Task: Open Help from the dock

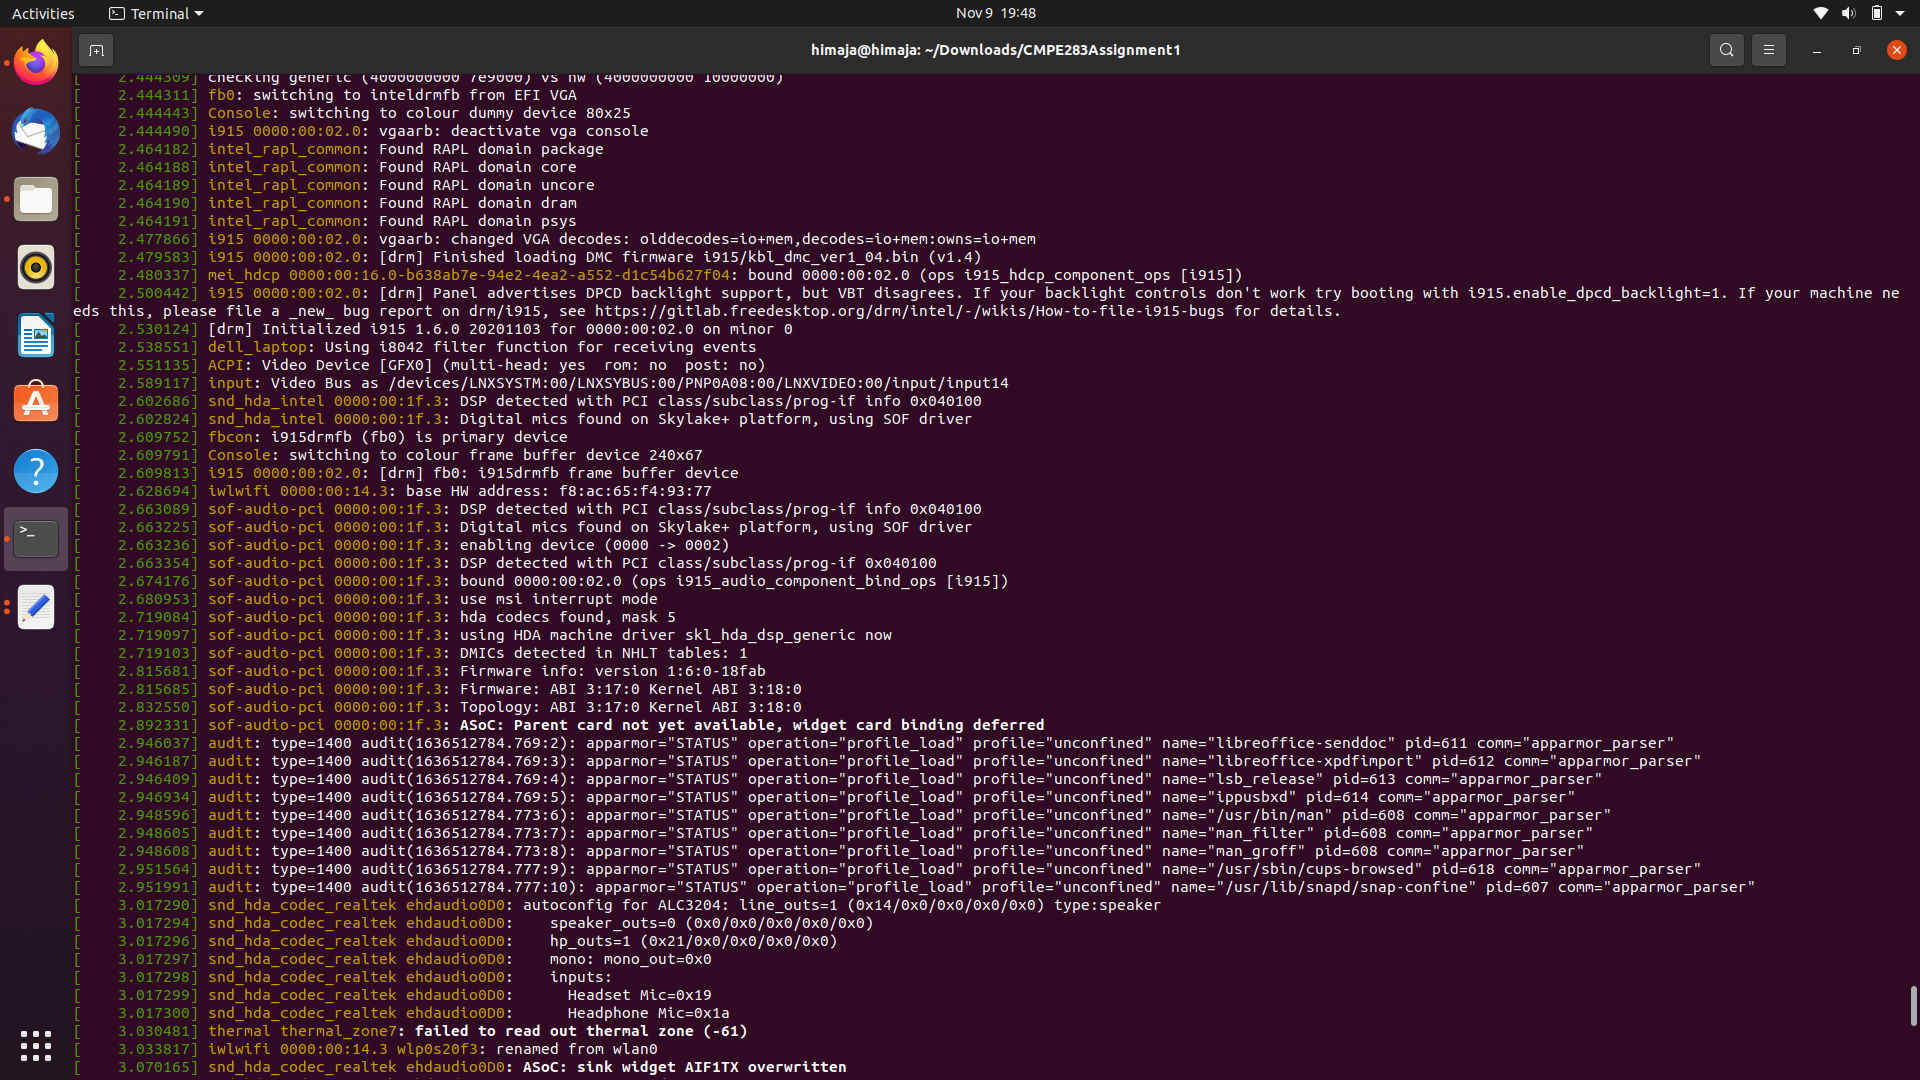Action: pos(36,471)
